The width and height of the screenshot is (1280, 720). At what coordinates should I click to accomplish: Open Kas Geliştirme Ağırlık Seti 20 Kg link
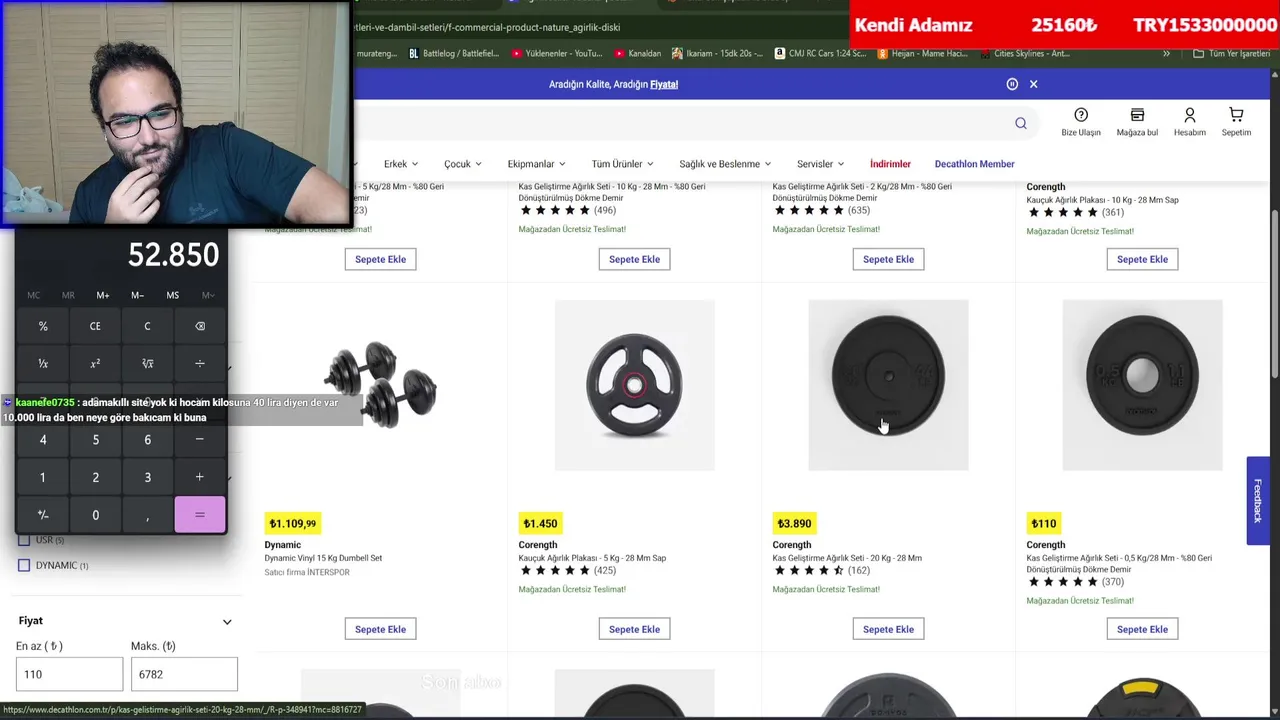[x=847, y=558]
